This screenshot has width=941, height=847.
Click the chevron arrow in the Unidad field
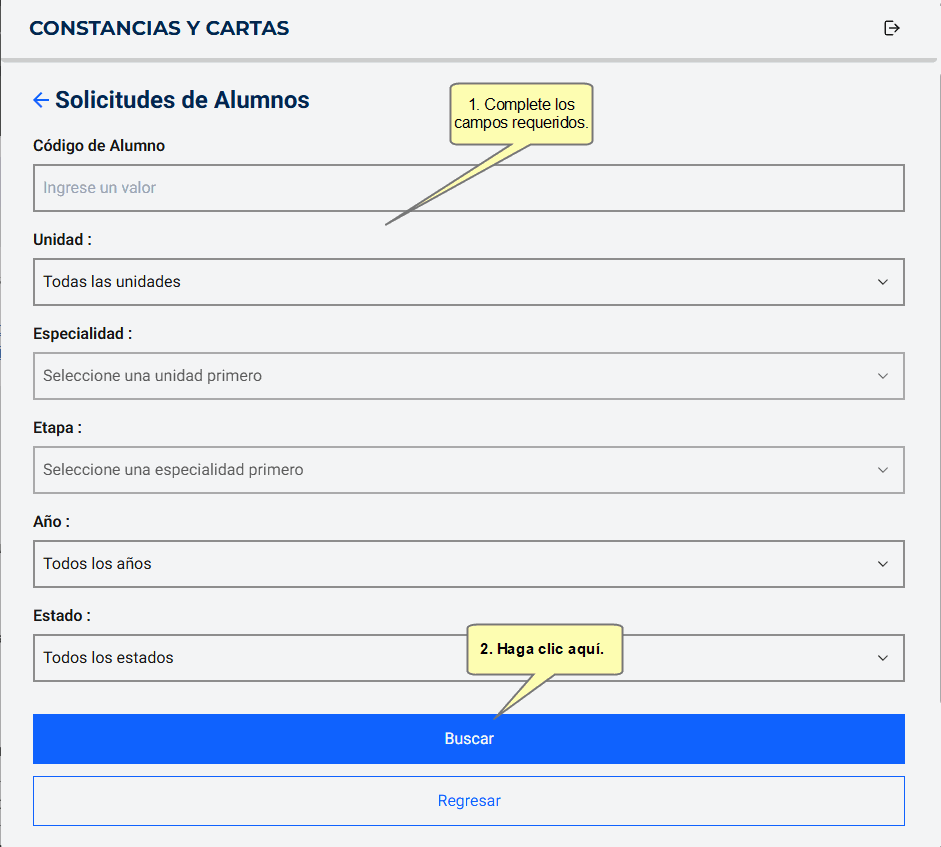tap(882, 282)
